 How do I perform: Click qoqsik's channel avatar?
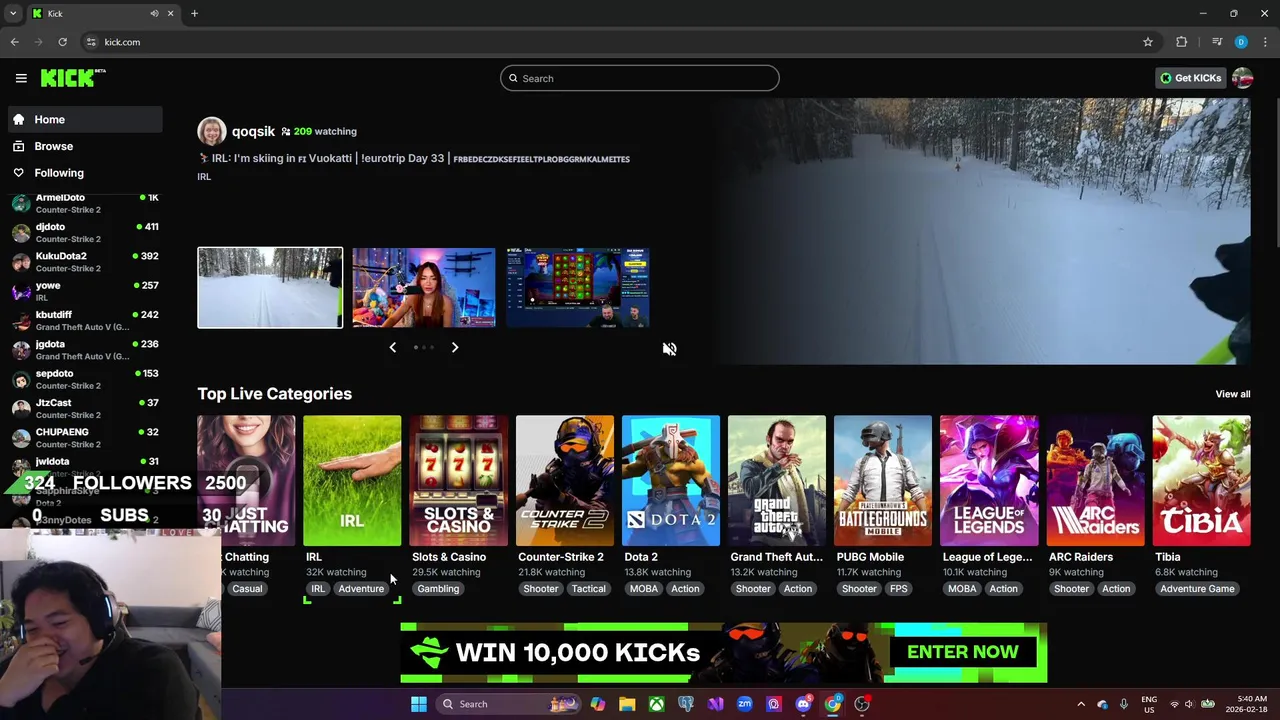click(x=212, y=131)
